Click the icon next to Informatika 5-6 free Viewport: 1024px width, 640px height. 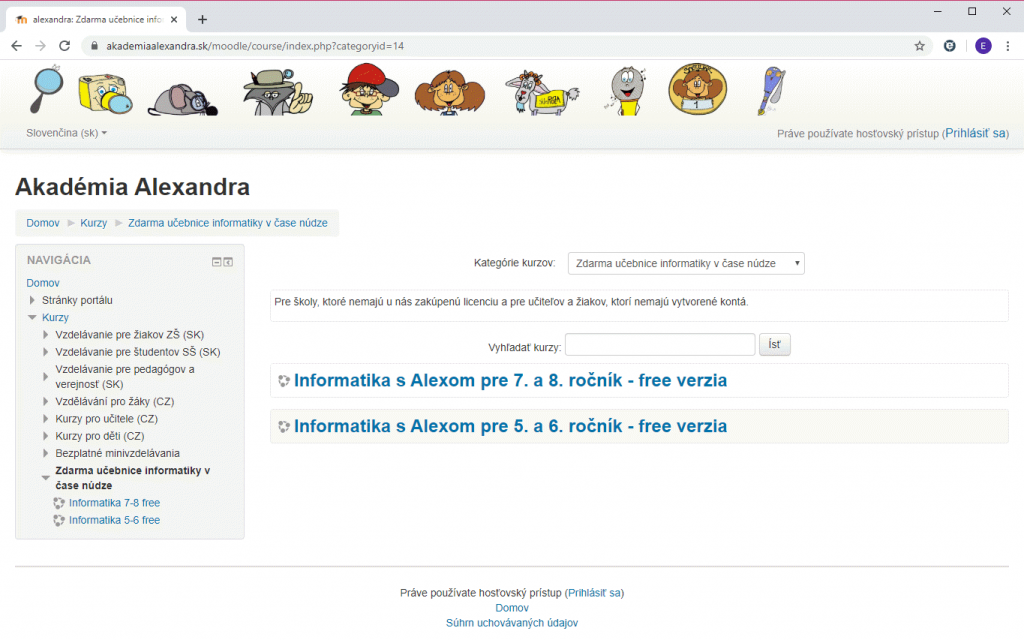point(59,520)
